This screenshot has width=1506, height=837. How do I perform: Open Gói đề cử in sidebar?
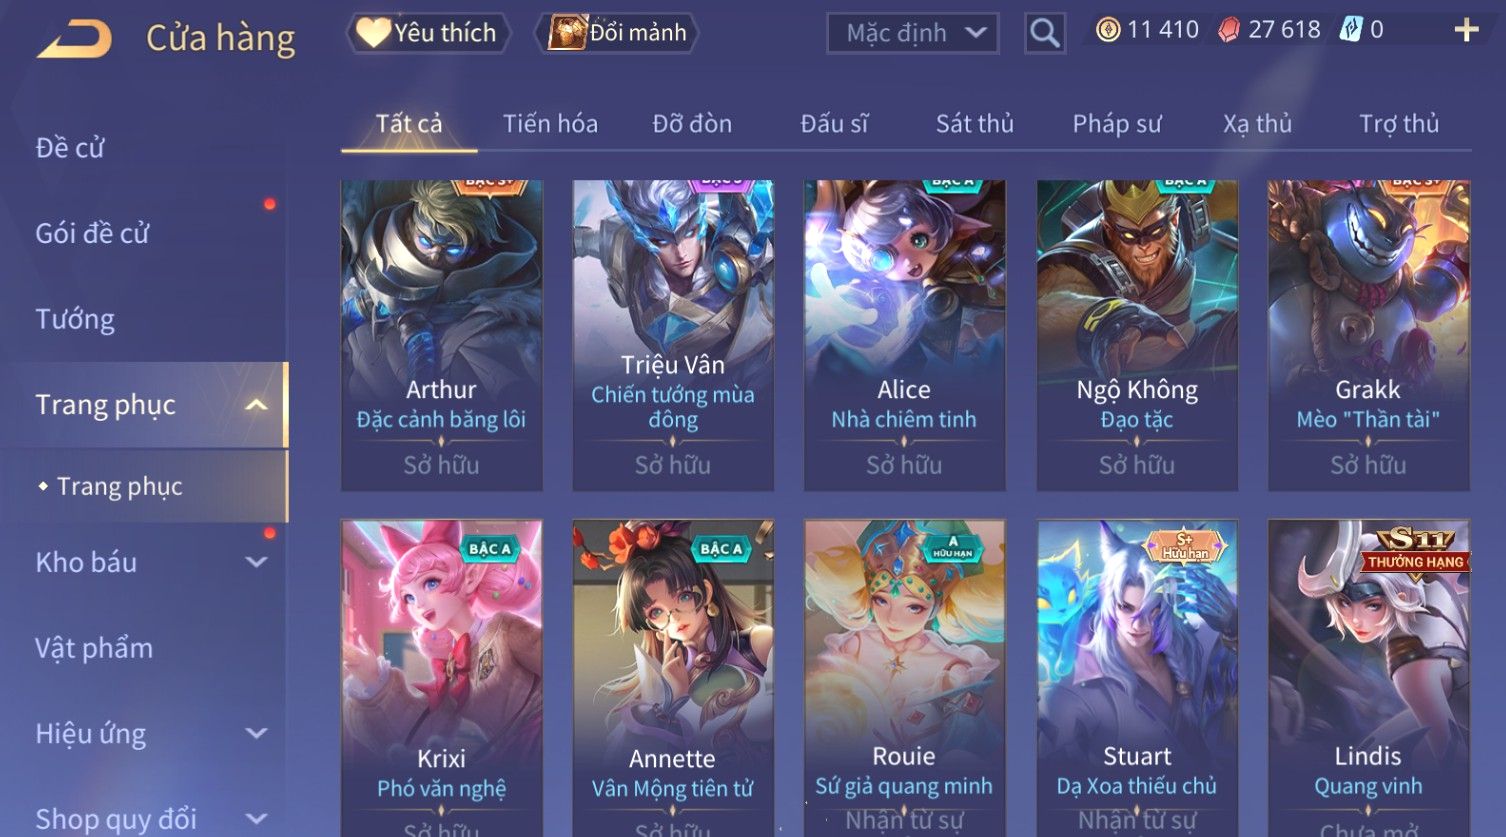92,233
